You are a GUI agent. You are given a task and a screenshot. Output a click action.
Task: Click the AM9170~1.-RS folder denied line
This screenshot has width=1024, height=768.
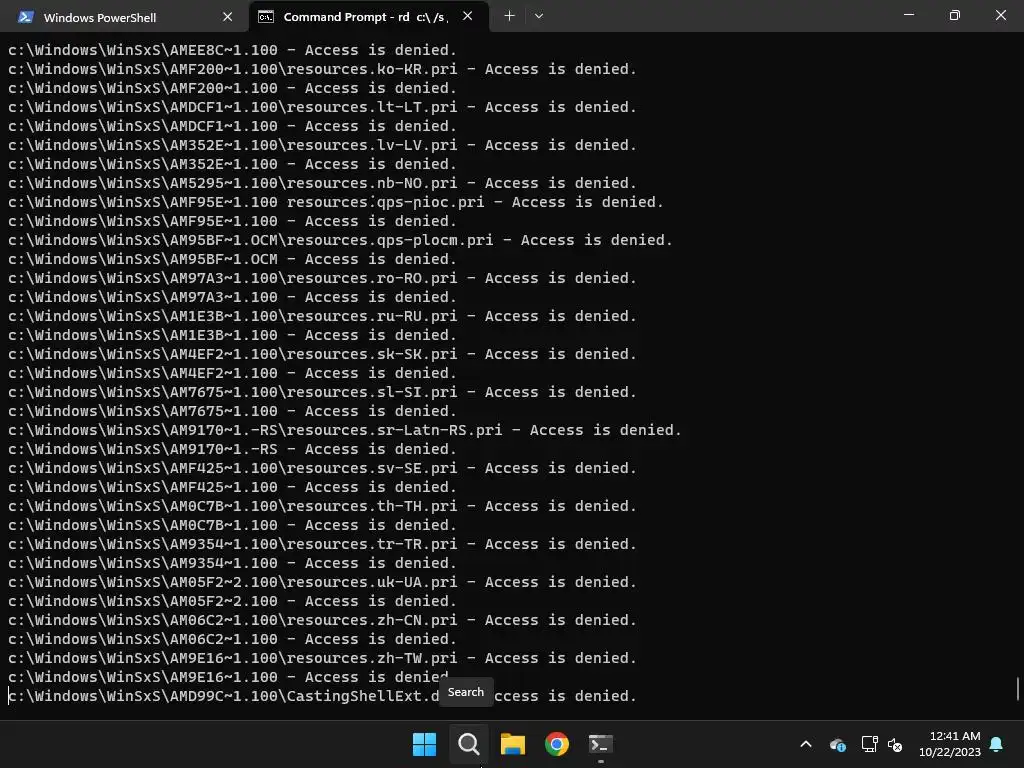232,449
